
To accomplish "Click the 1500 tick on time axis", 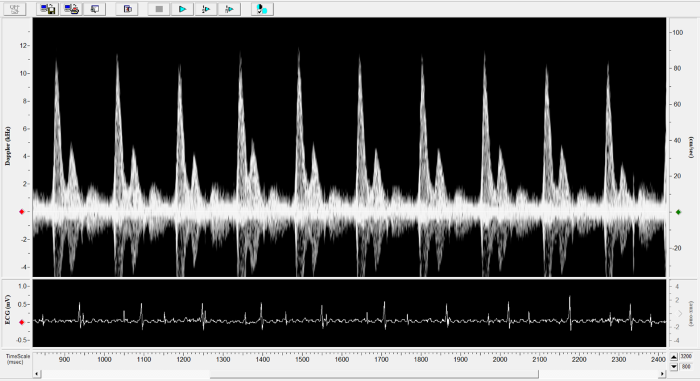I will 302,360.
